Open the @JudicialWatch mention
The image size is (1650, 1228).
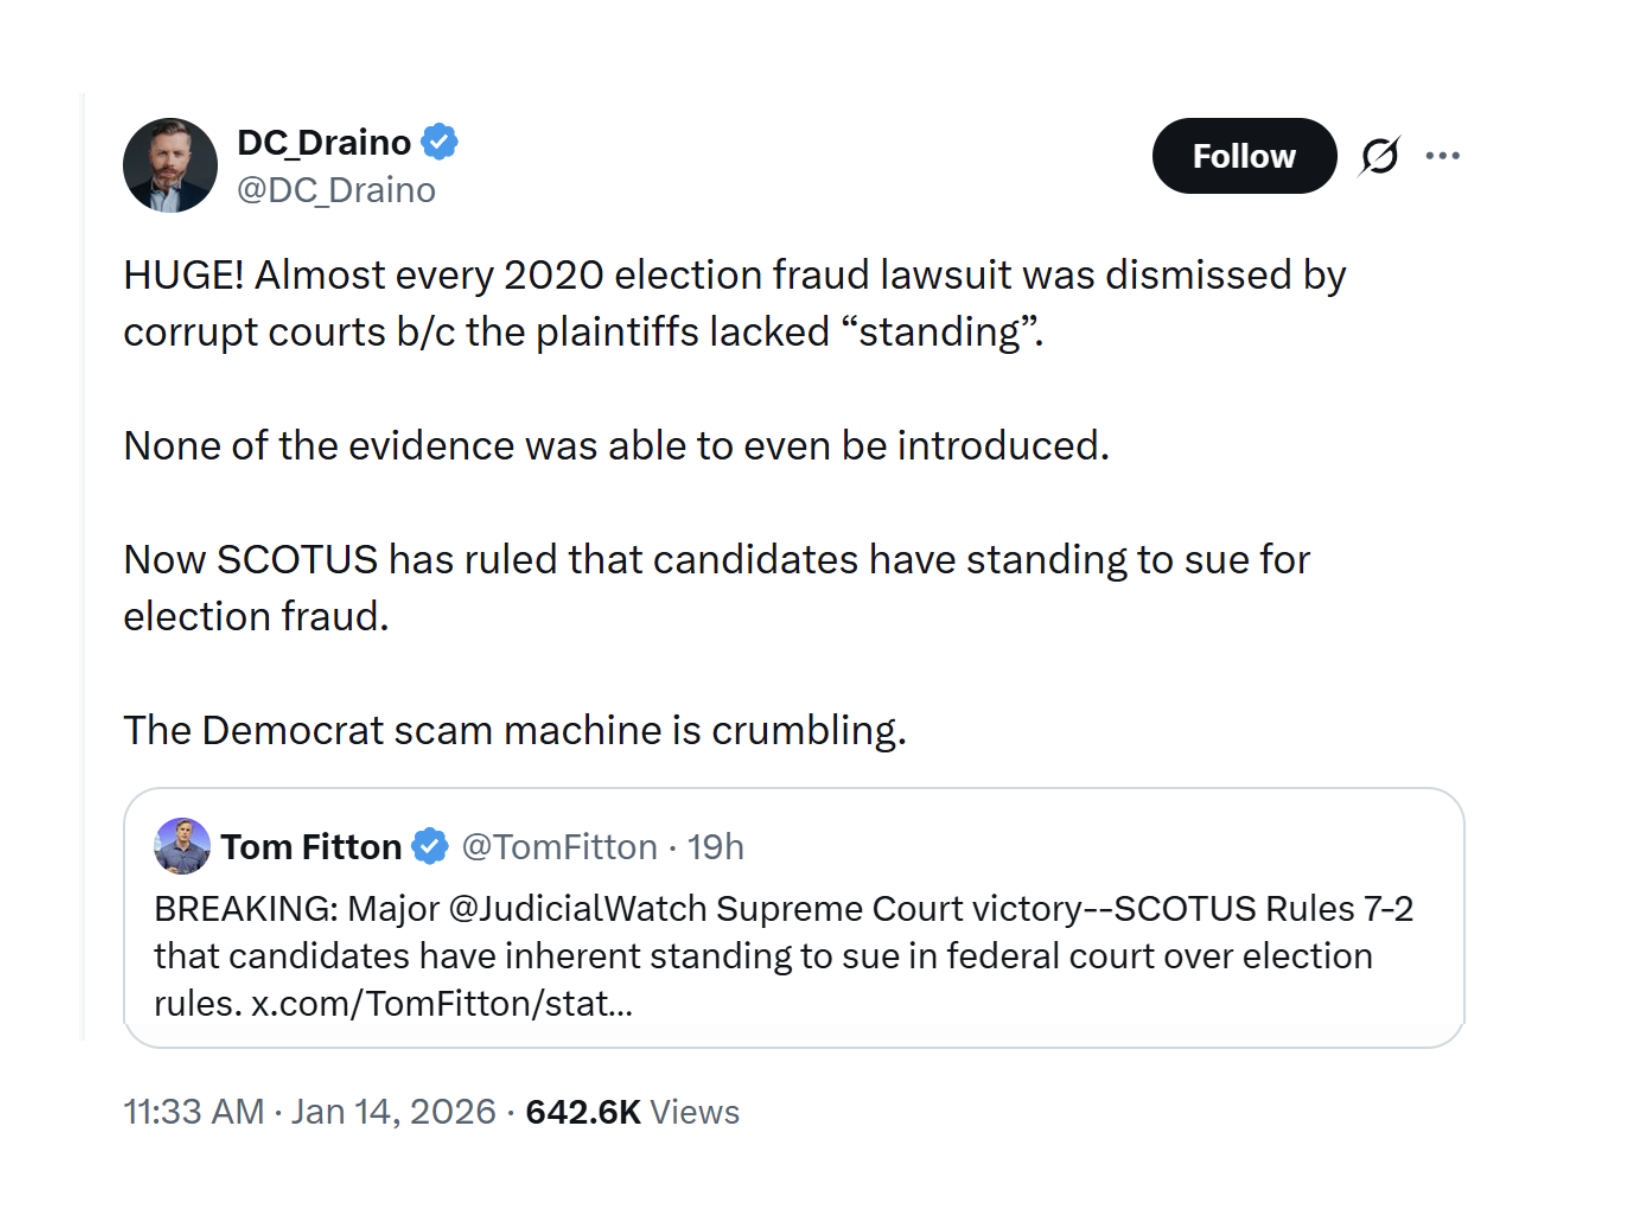[577, 908]
